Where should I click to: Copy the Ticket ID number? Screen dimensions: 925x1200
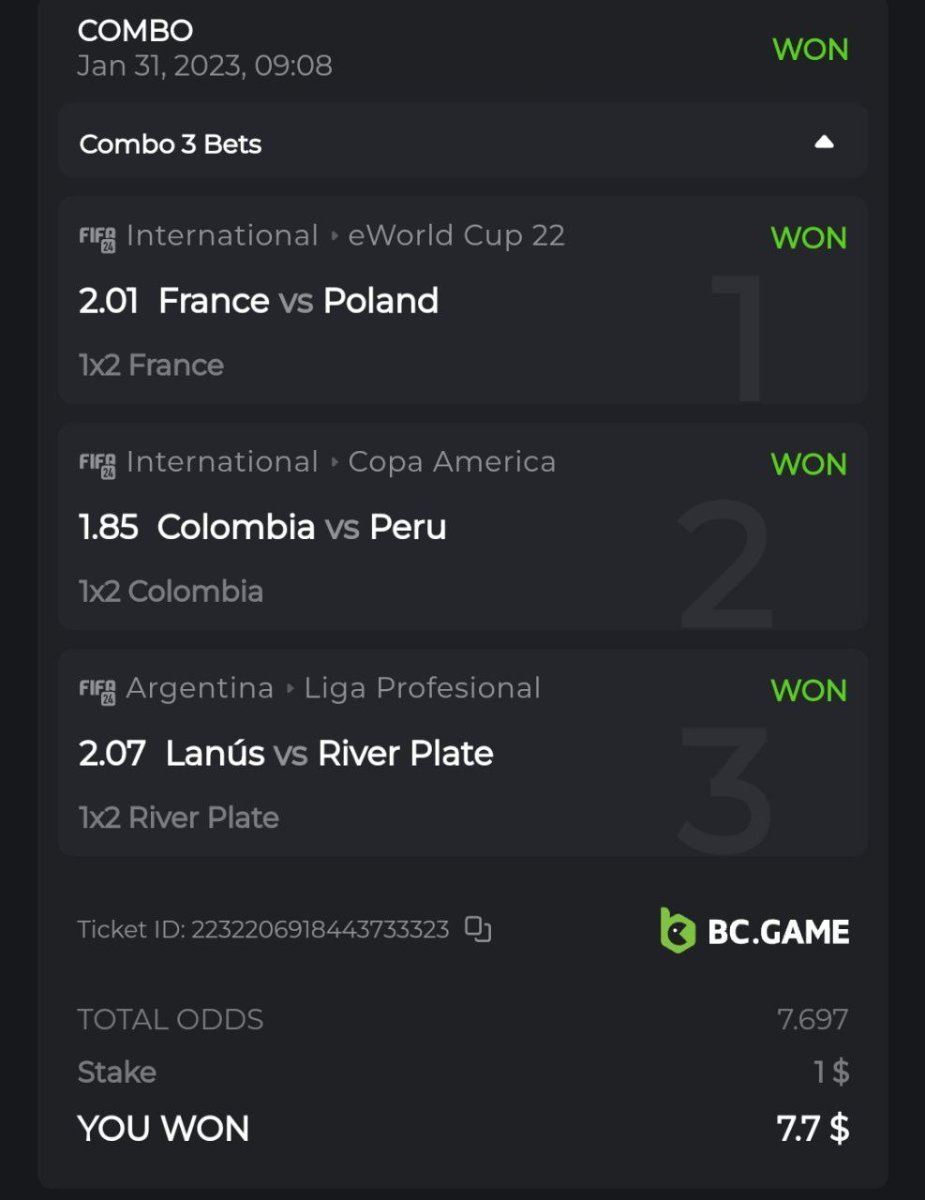point(478,930)
